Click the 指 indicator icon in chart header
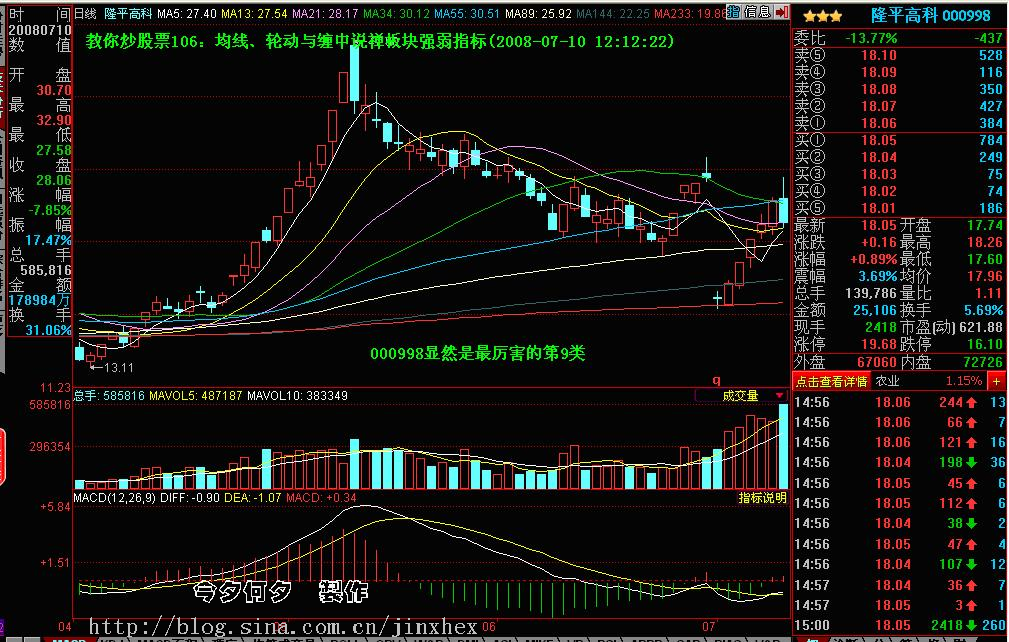1009x642 pixels. [x=733, y=13]
